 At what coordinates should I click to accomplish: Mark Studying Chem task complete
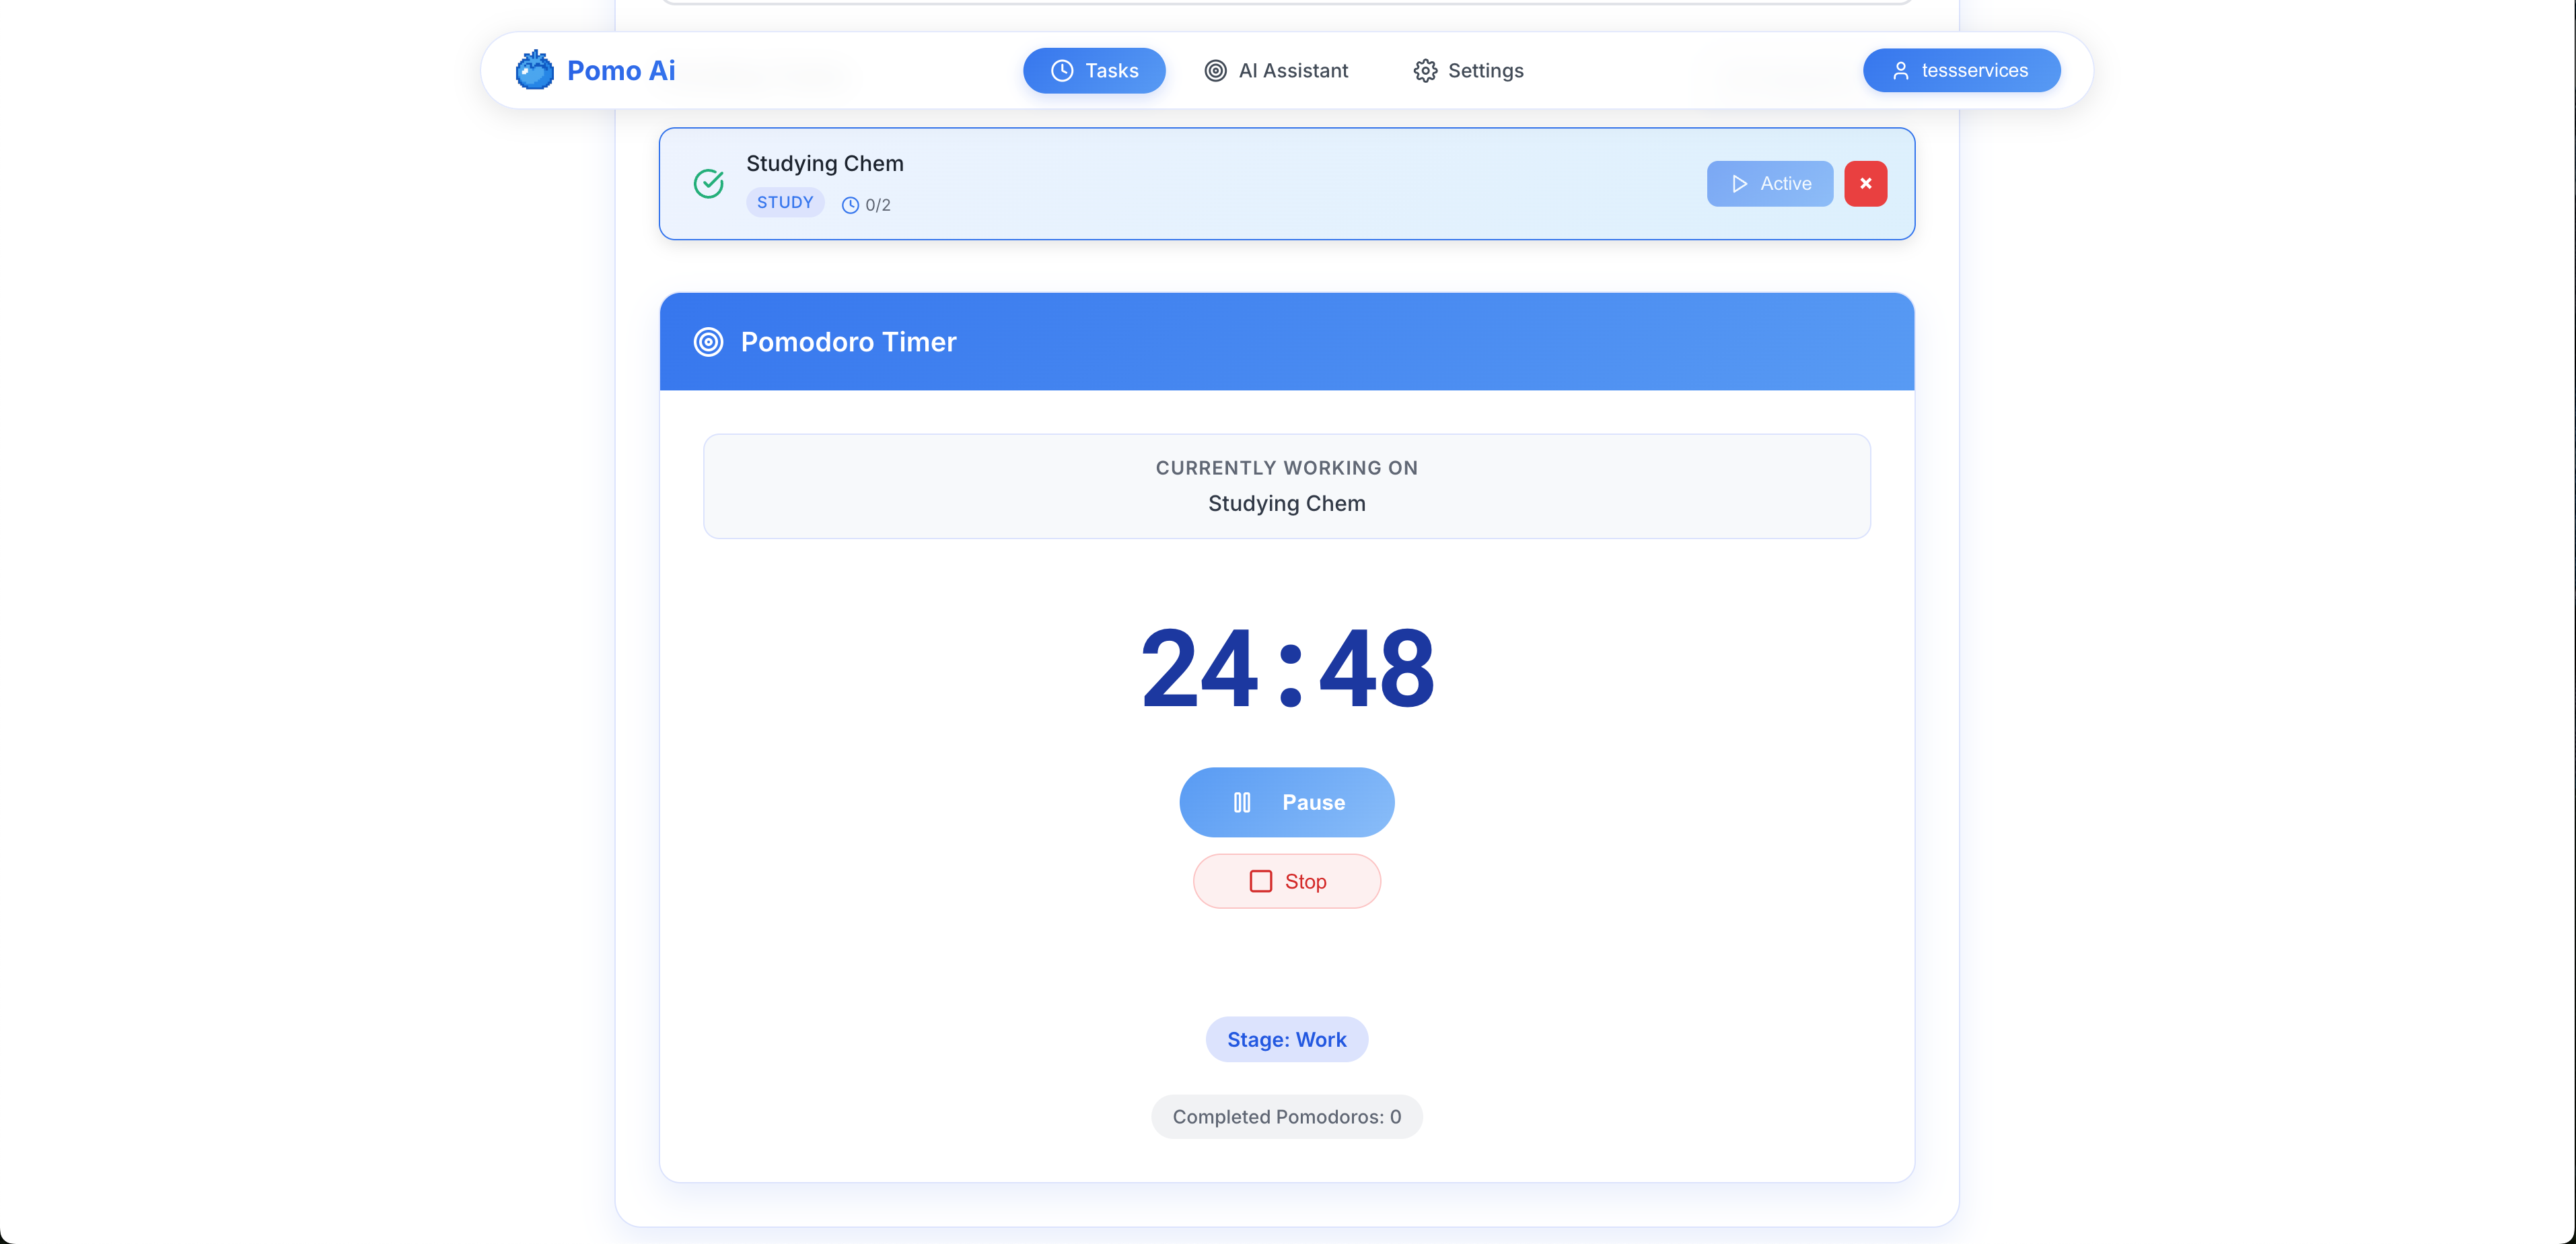708,184
